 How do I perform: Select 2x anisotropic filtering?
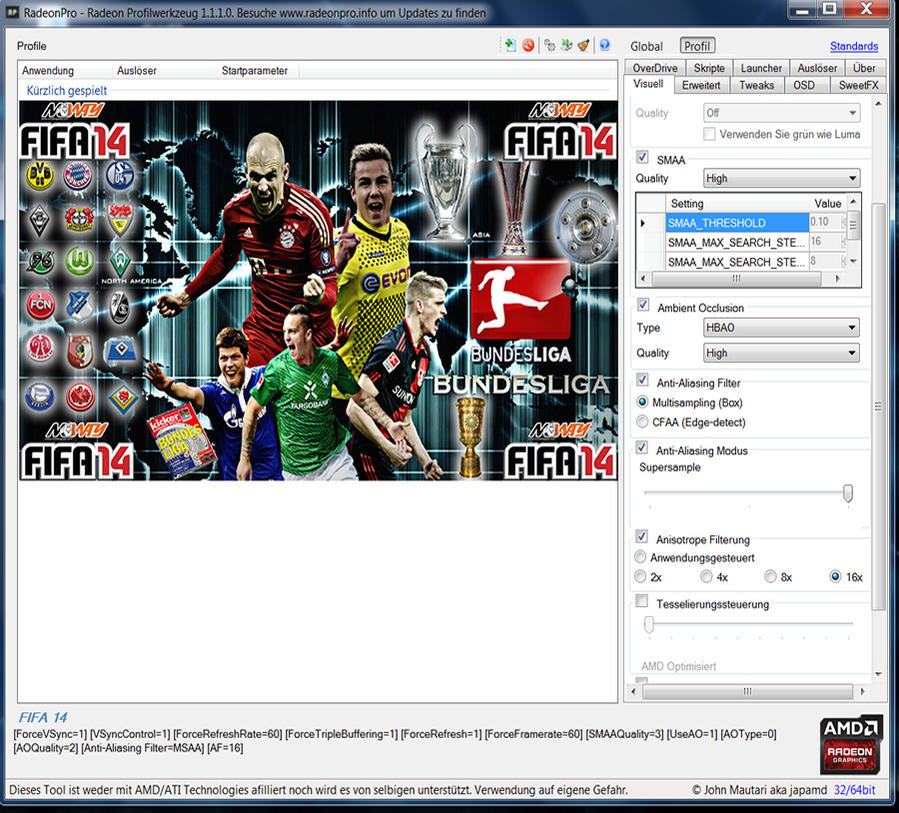(640, 576)
